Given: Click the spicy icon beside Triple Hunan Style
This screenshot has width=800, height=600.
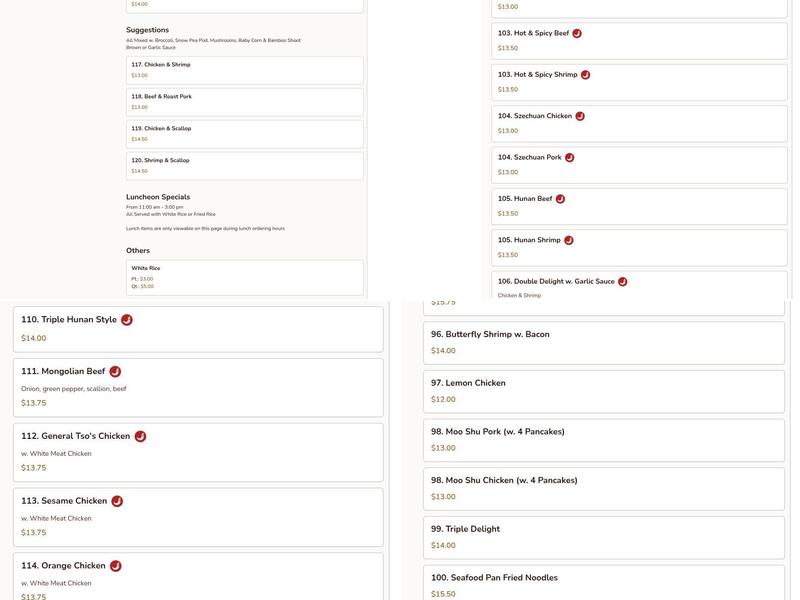Looking at the screenshot, I should [127, 320].
